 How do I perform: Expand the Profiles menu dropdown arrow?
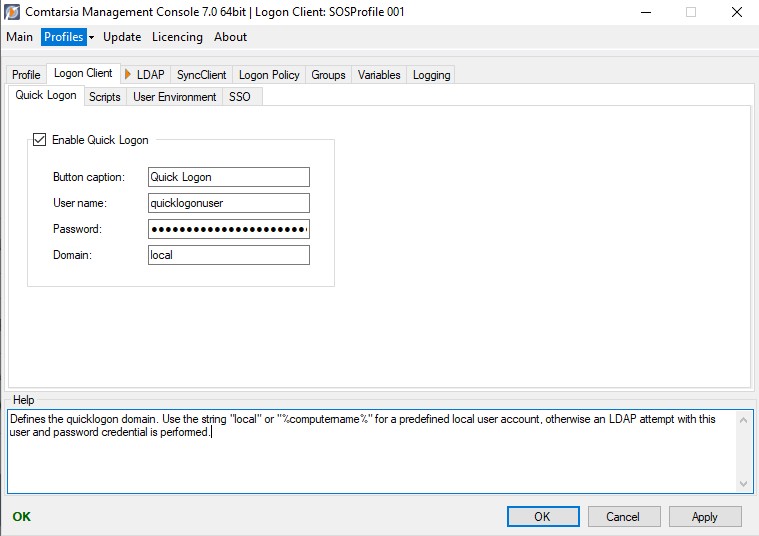[x=91, y=37]
